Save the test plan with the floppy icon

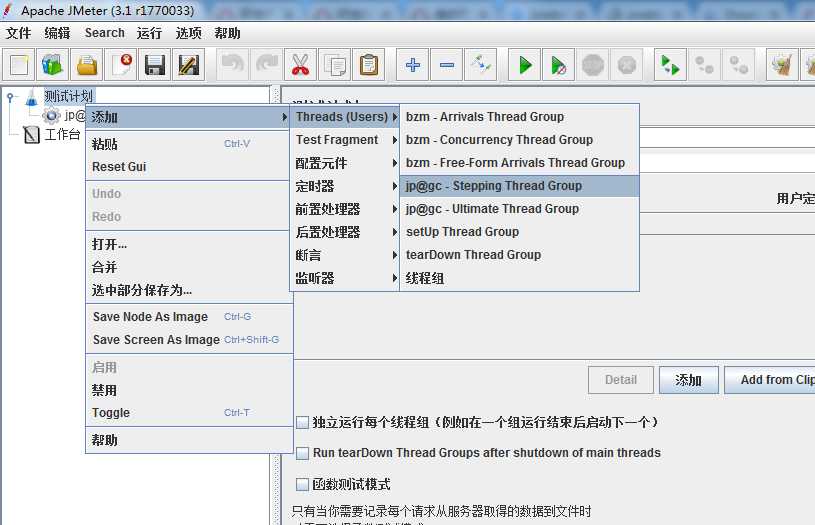(154, 65)
